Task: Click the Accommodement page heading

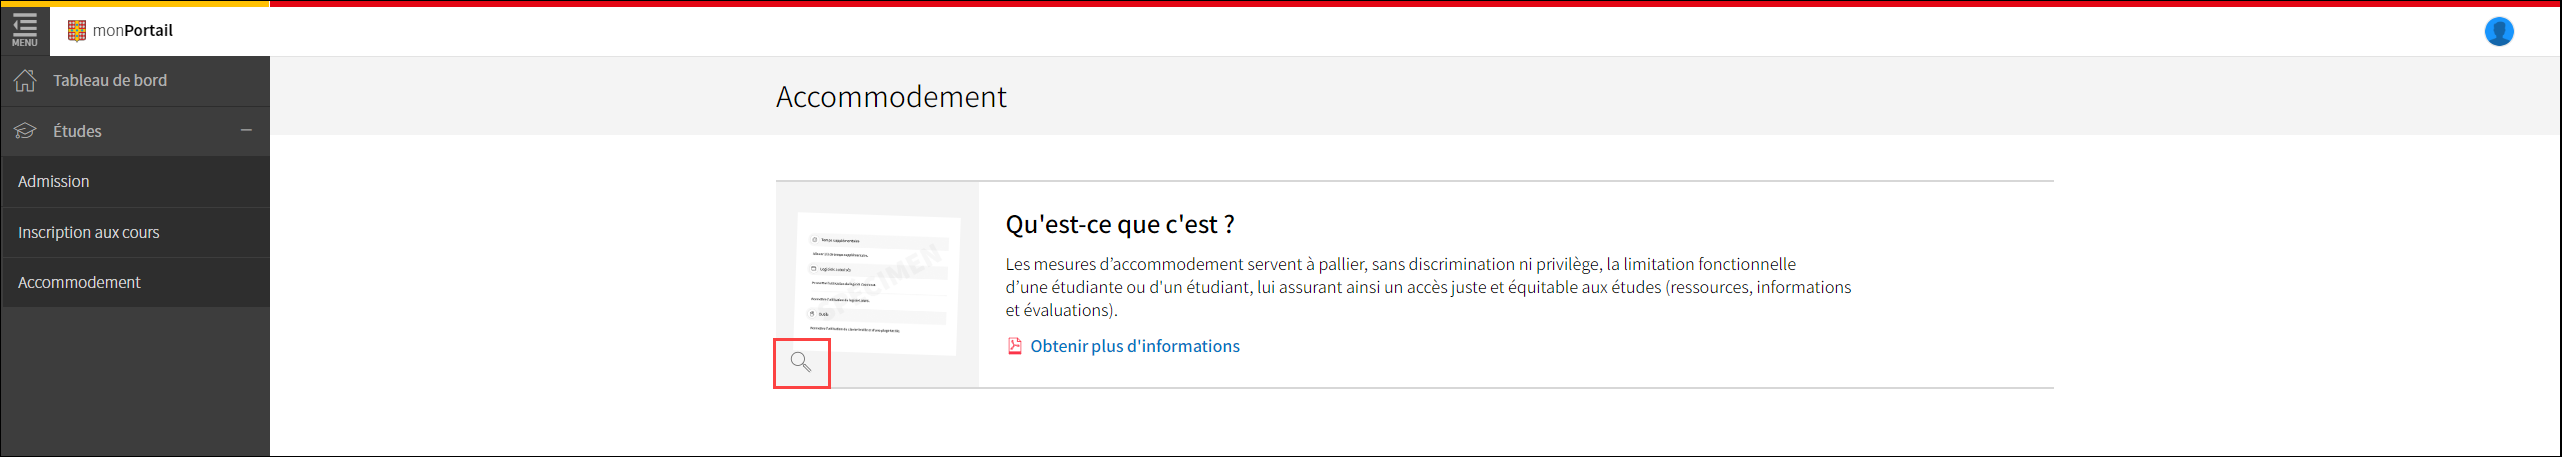Action: point(891,97)
